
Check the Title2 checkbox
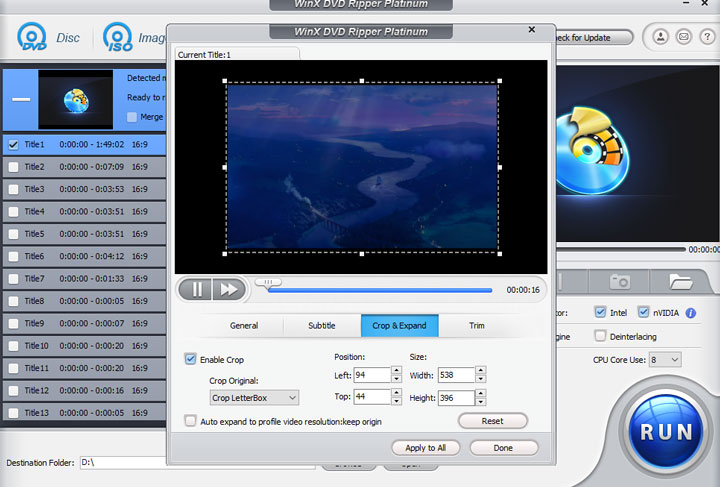[13, 167]
